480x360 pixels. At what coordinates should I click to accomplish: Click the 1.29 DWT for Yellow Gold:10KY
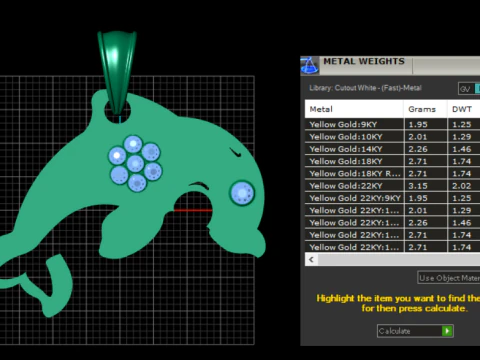[462, 137]
